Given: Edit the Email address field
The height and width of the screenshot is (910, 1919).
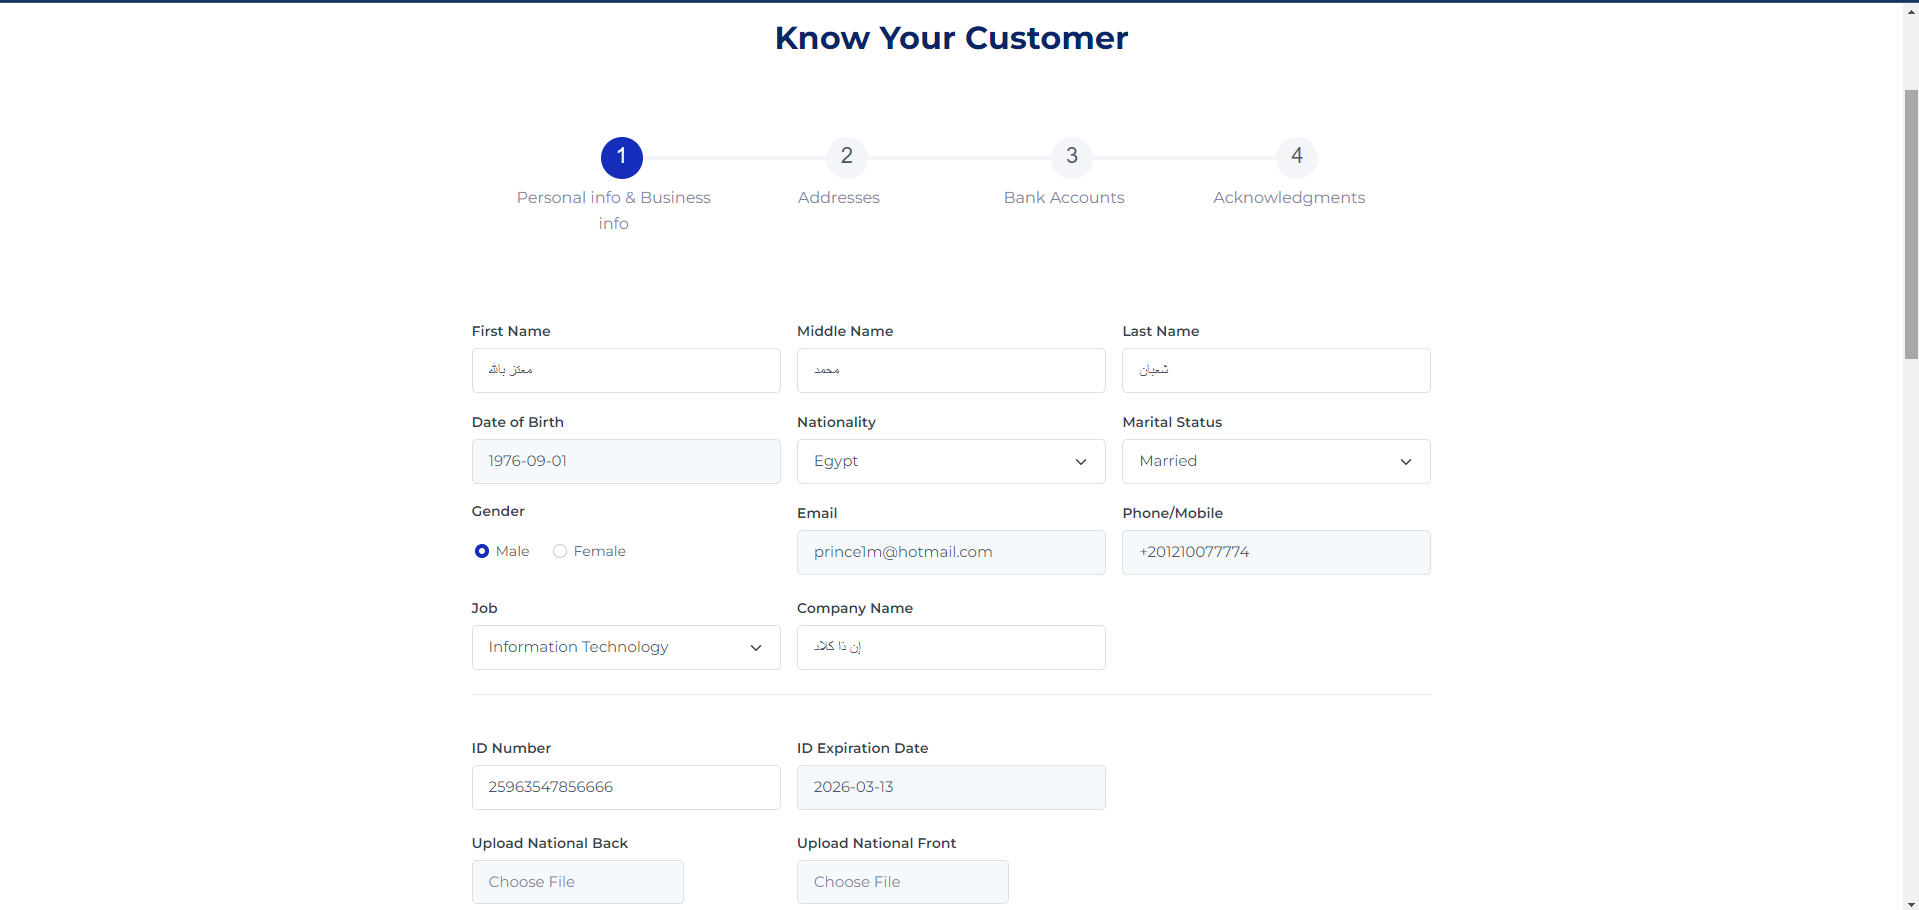Looking at the screenshot, I should click(x=950, y=552).
